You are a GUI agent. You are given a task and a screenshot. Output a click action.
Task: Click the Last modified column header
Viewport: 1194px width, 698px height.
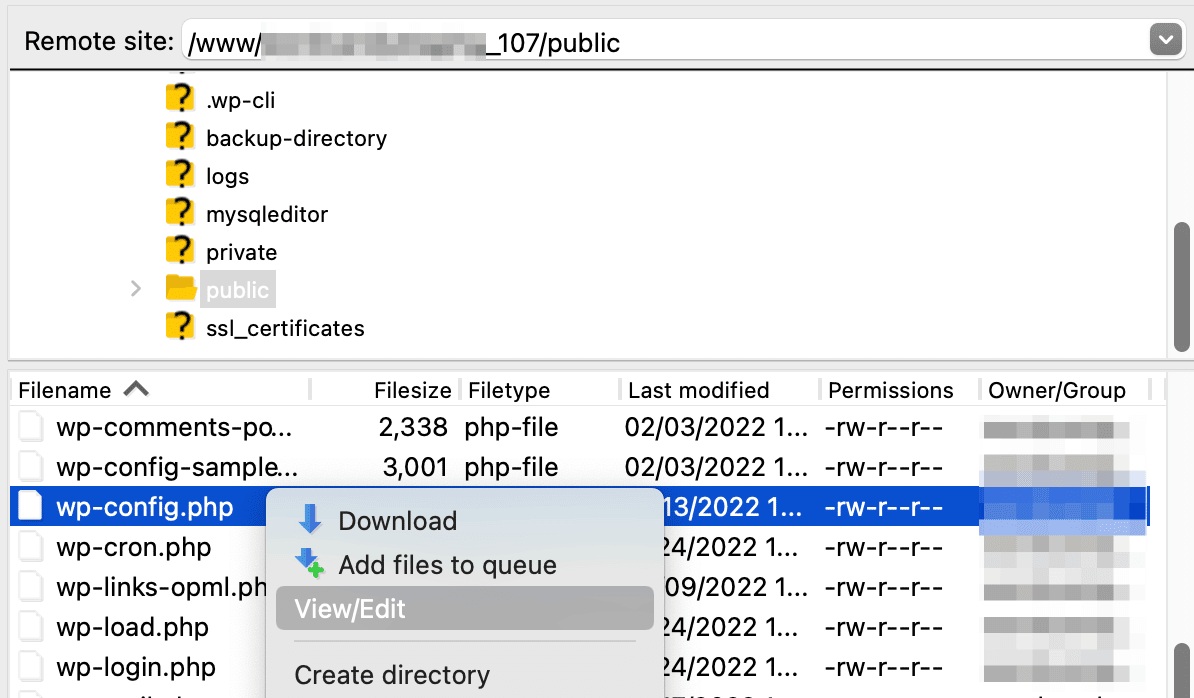696,390
